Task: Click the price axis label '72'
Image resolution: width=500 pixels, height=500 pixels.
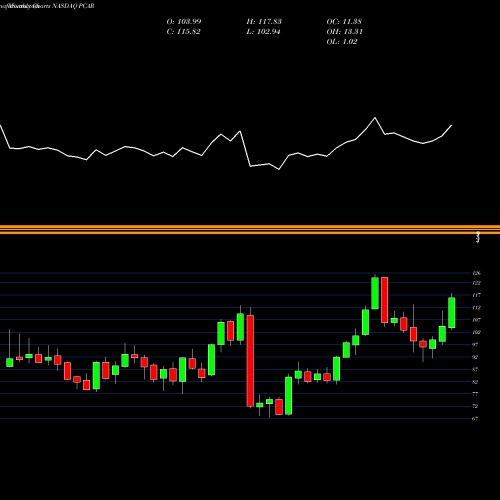Action: 475,406
